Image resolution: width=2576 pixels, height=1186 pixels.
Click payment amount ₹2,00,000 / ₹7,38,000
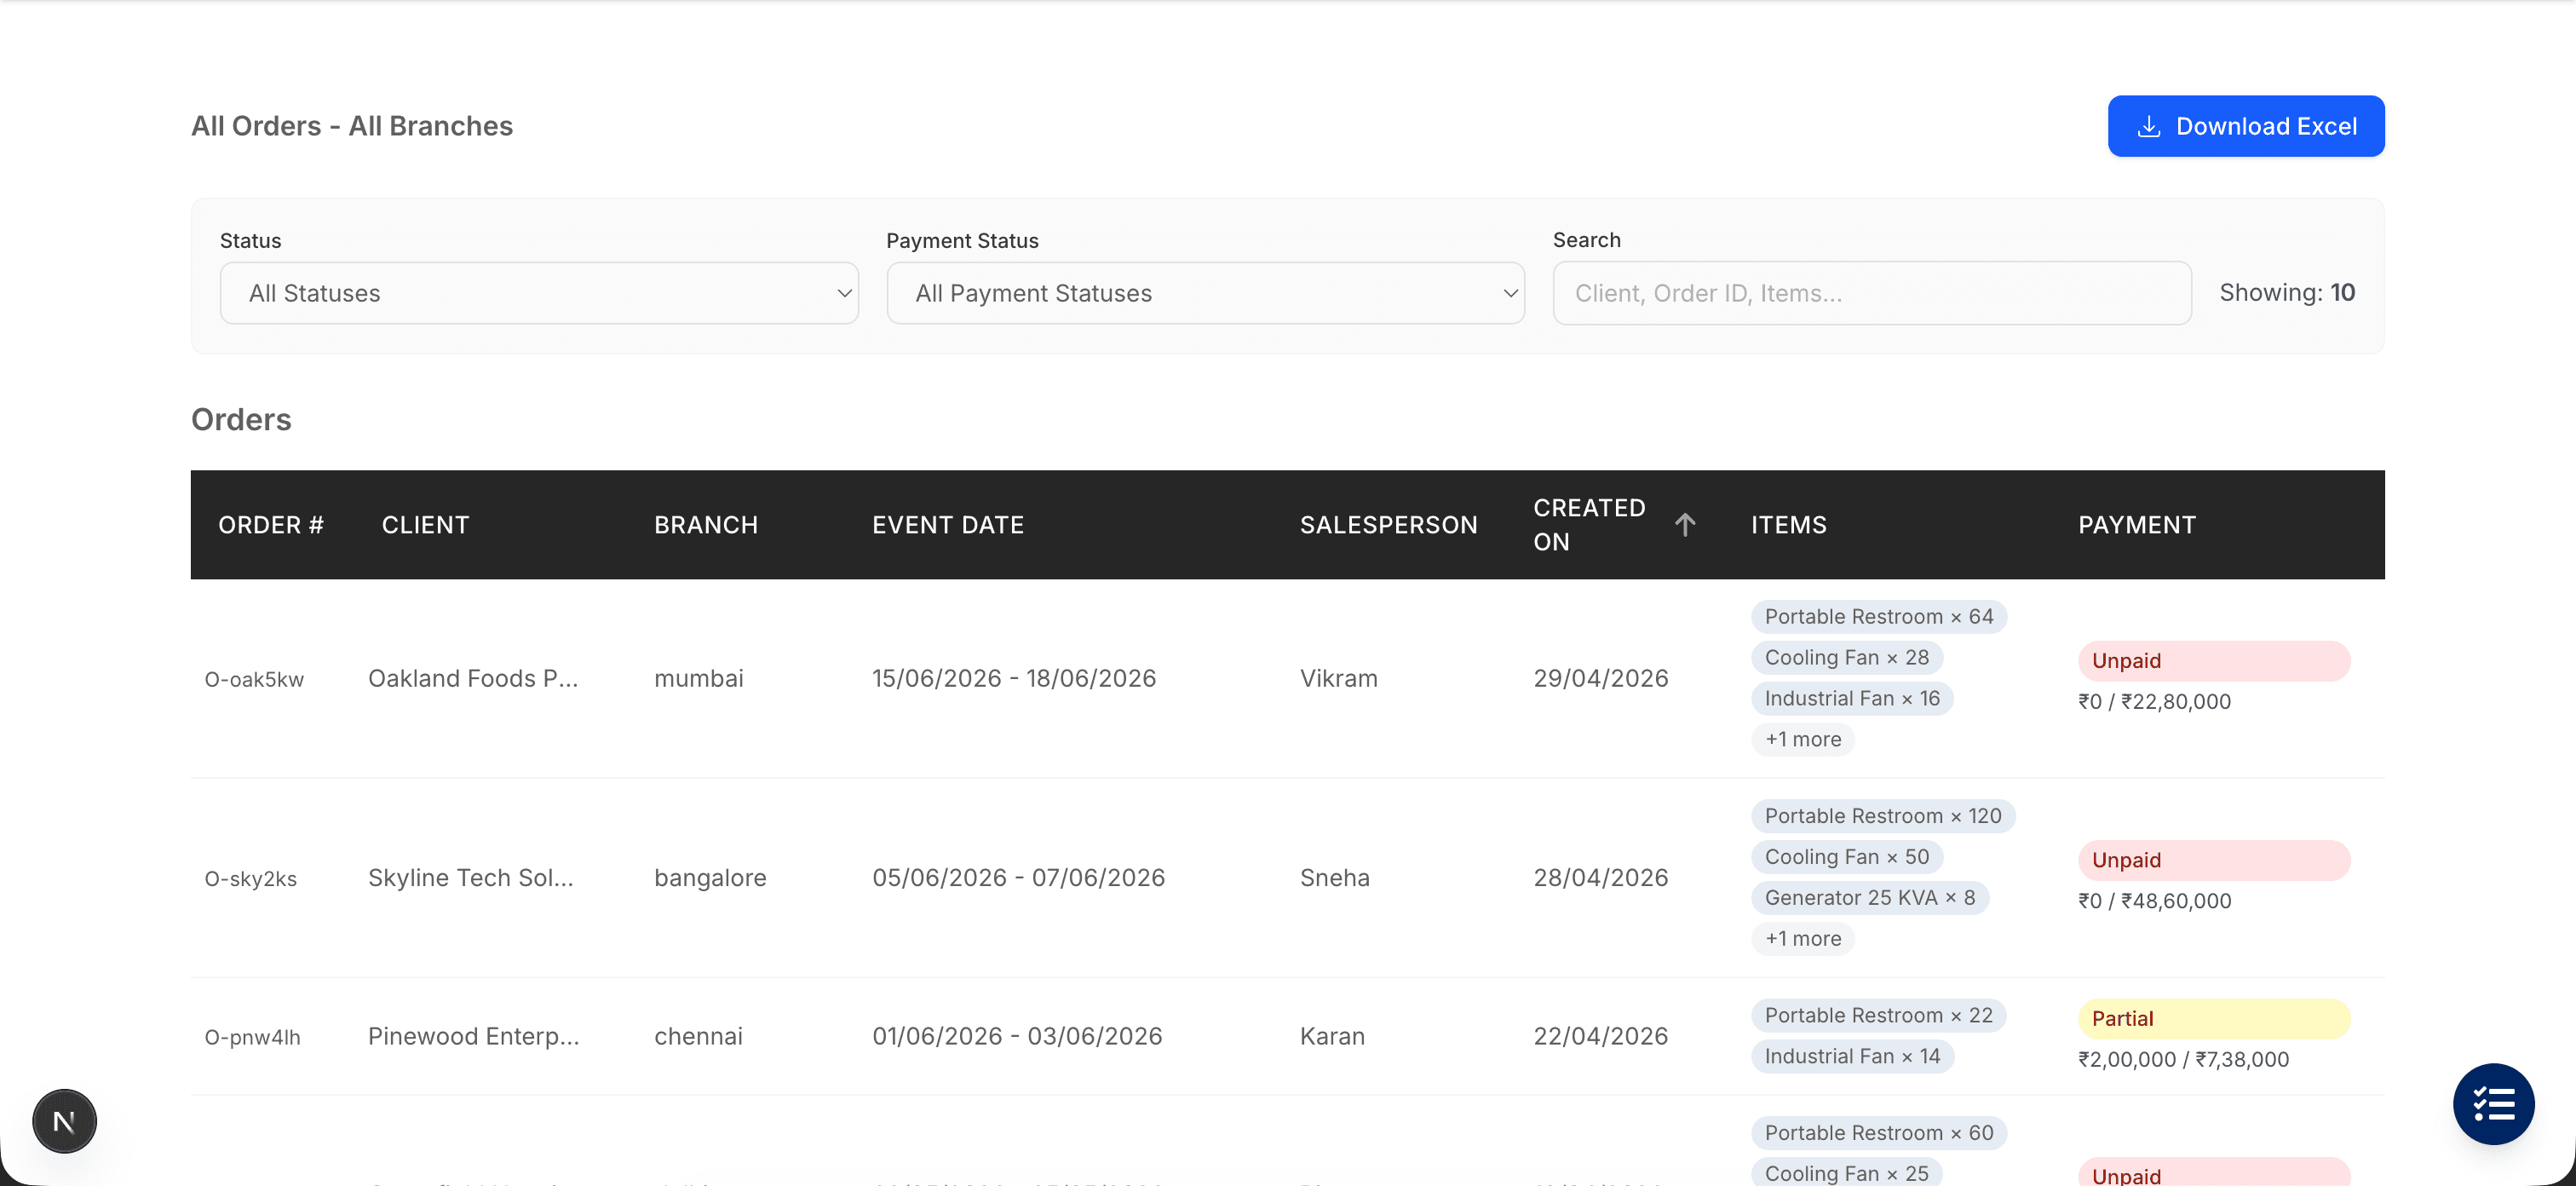(2183, 1060)
